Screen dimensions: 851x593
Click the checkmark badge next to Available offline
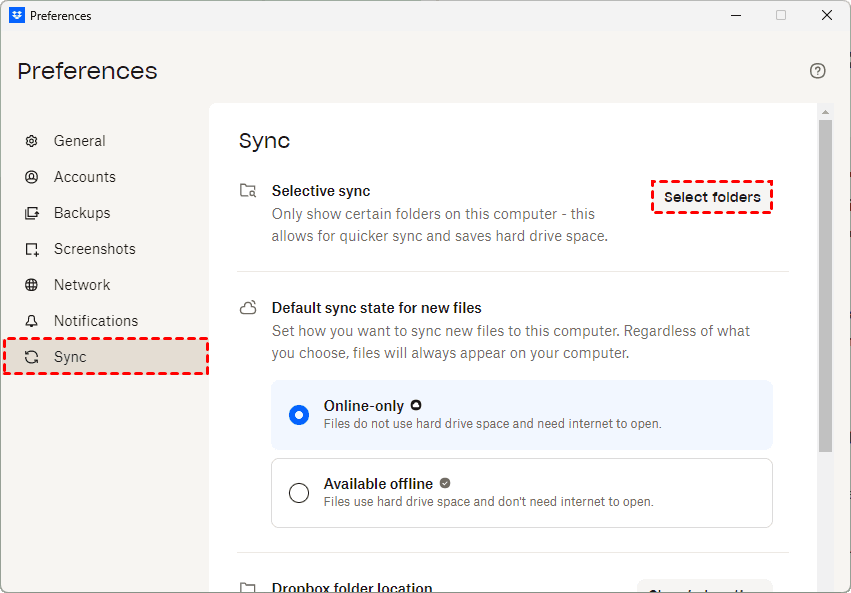tap(445, 483)
